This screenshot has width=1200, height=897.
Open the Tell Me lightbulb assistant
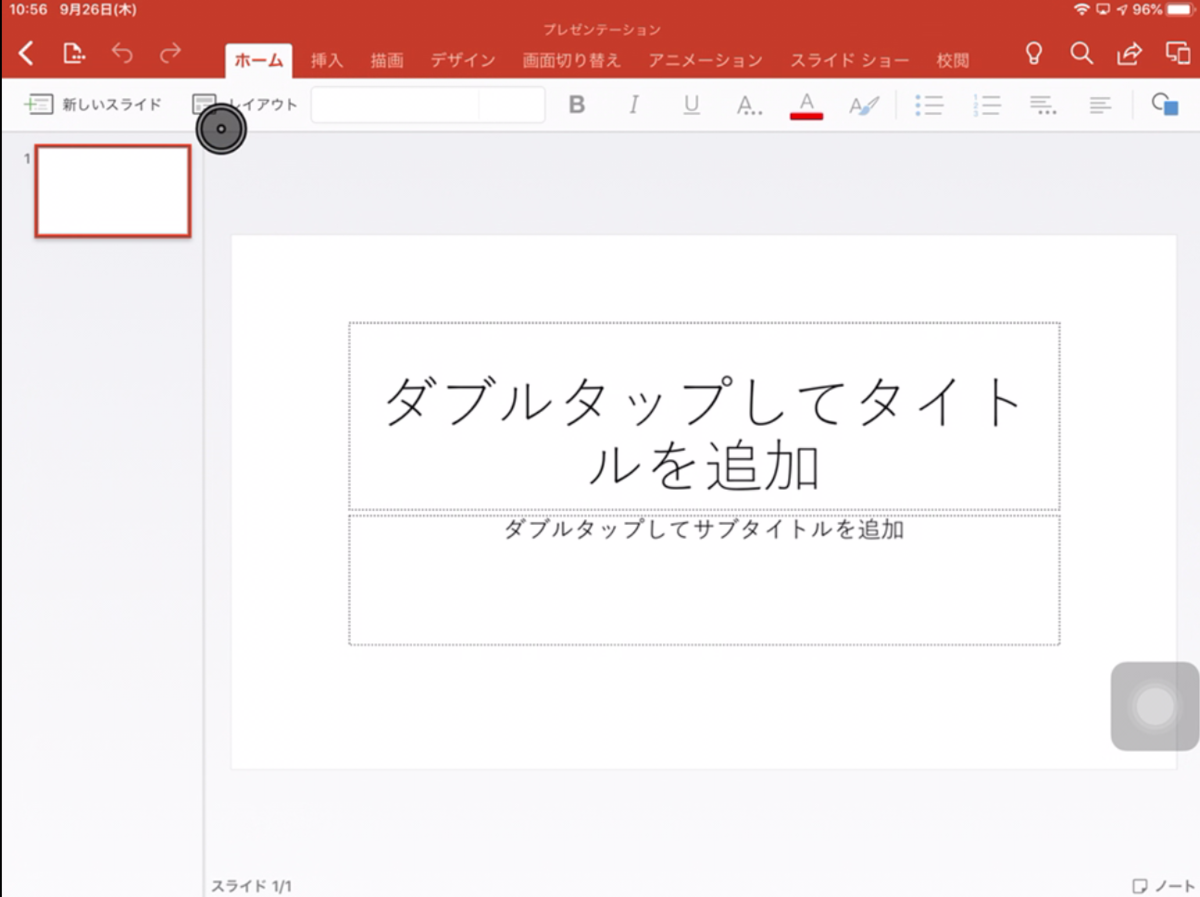tap(1035, 55)
